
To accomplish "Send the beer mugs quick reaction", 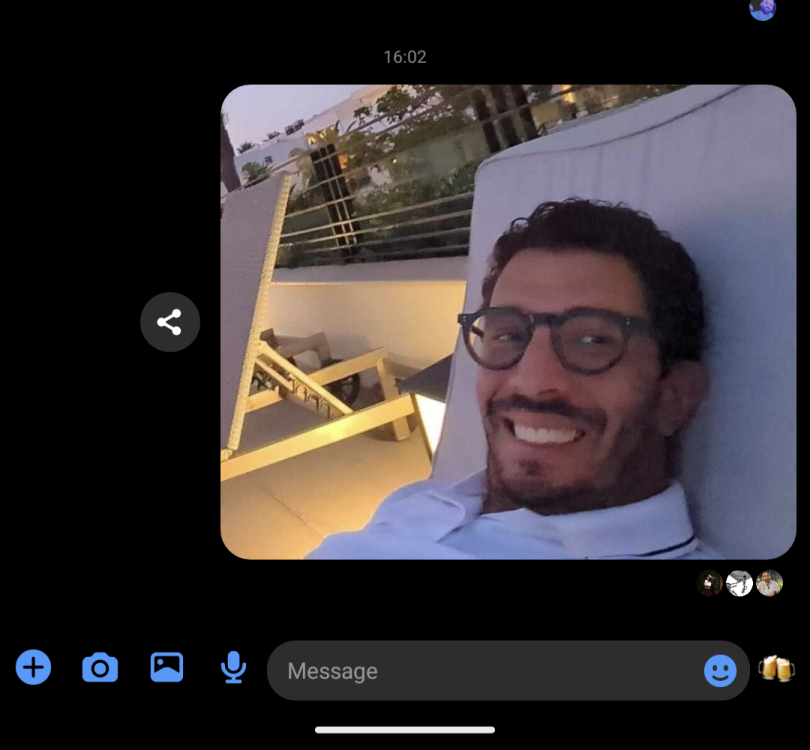I will 776,668.
